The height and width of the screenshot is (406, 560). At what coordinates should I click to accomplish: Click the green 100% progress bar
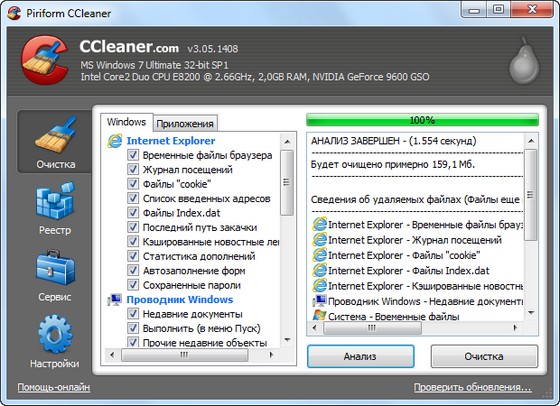422,120
